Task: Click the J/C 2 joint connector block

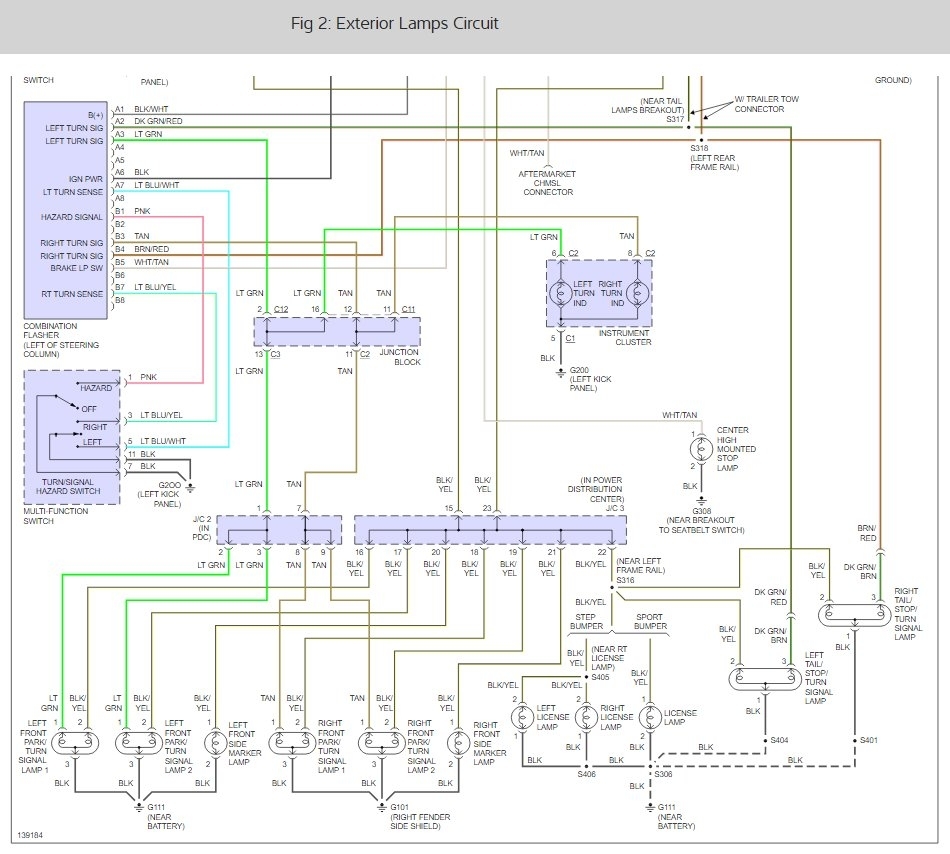Action: 279,530
